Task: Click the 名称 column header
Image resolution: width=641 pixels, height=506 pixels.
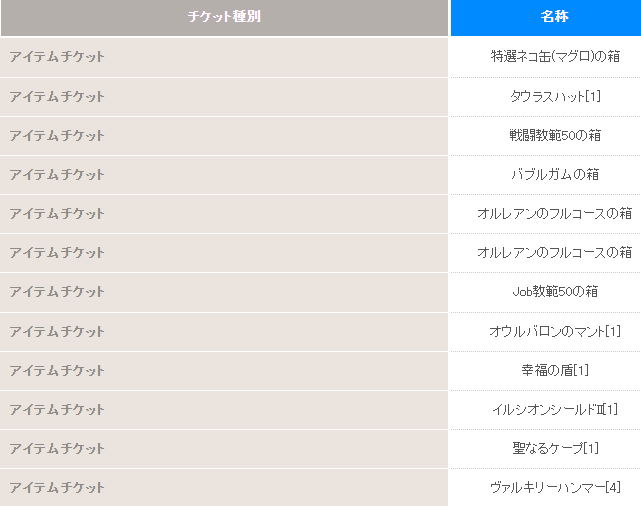Action: click(554, 17)
